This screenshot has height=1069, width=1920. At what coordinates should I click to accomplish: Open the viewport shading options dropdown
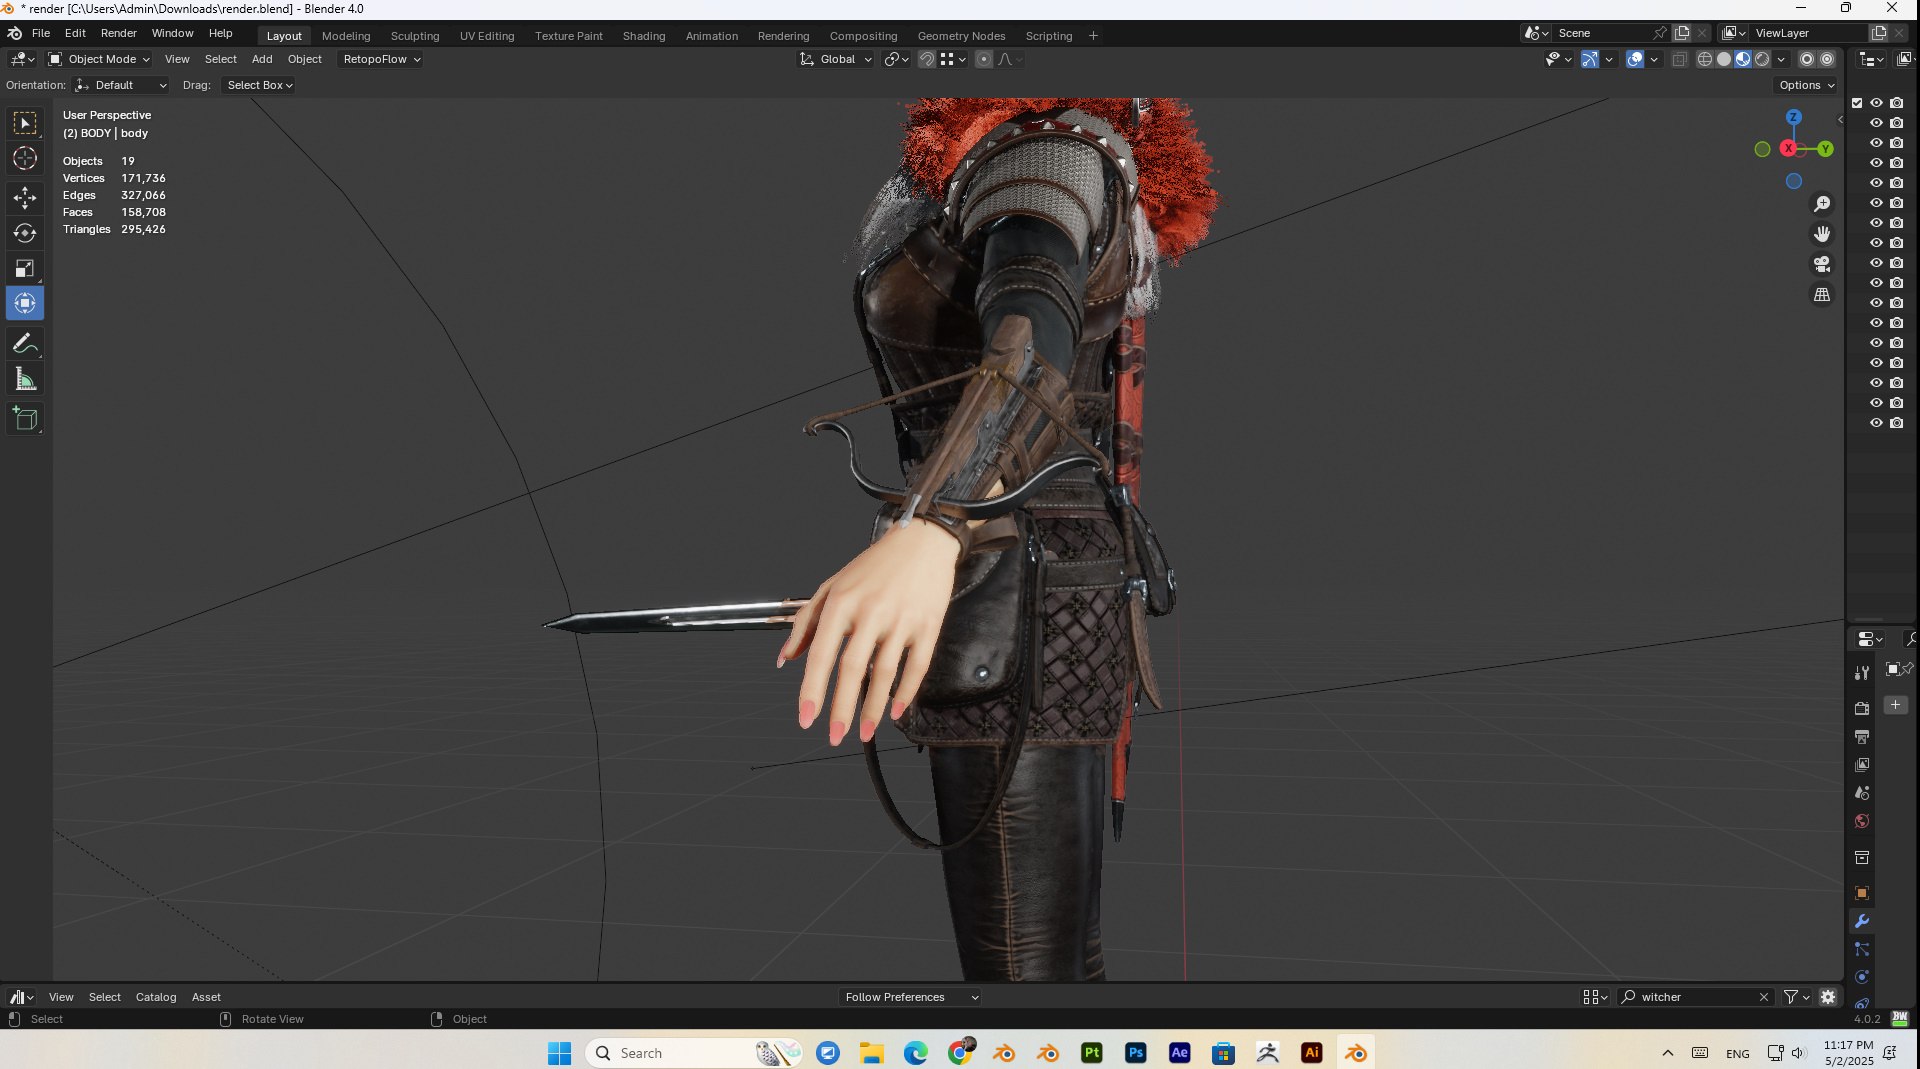tap(1781, 60)
